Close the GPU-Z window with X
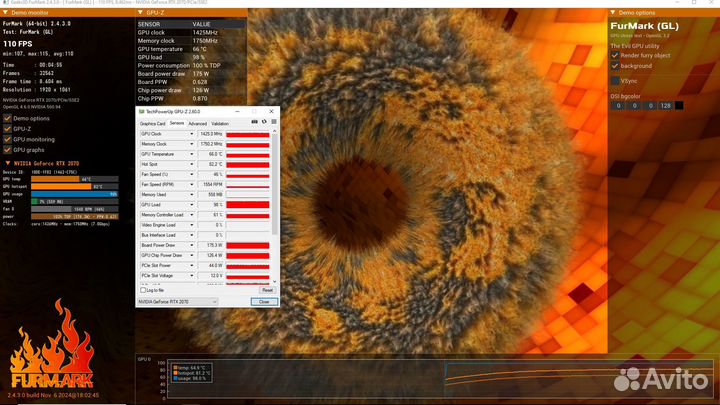 click(271, 112)
